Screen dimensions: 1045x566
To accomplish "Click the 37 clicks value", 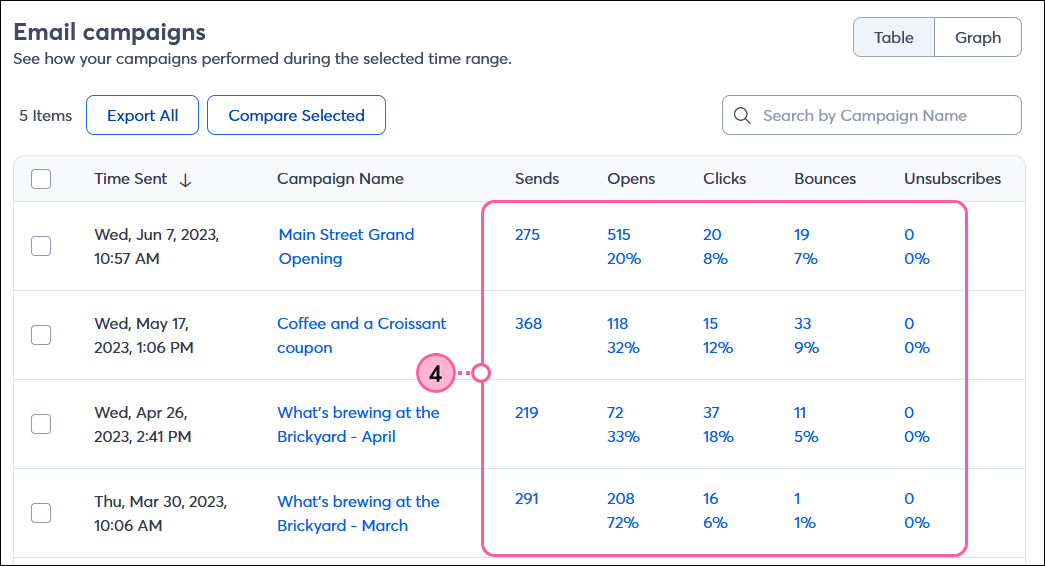I will (x=711, y=413).
